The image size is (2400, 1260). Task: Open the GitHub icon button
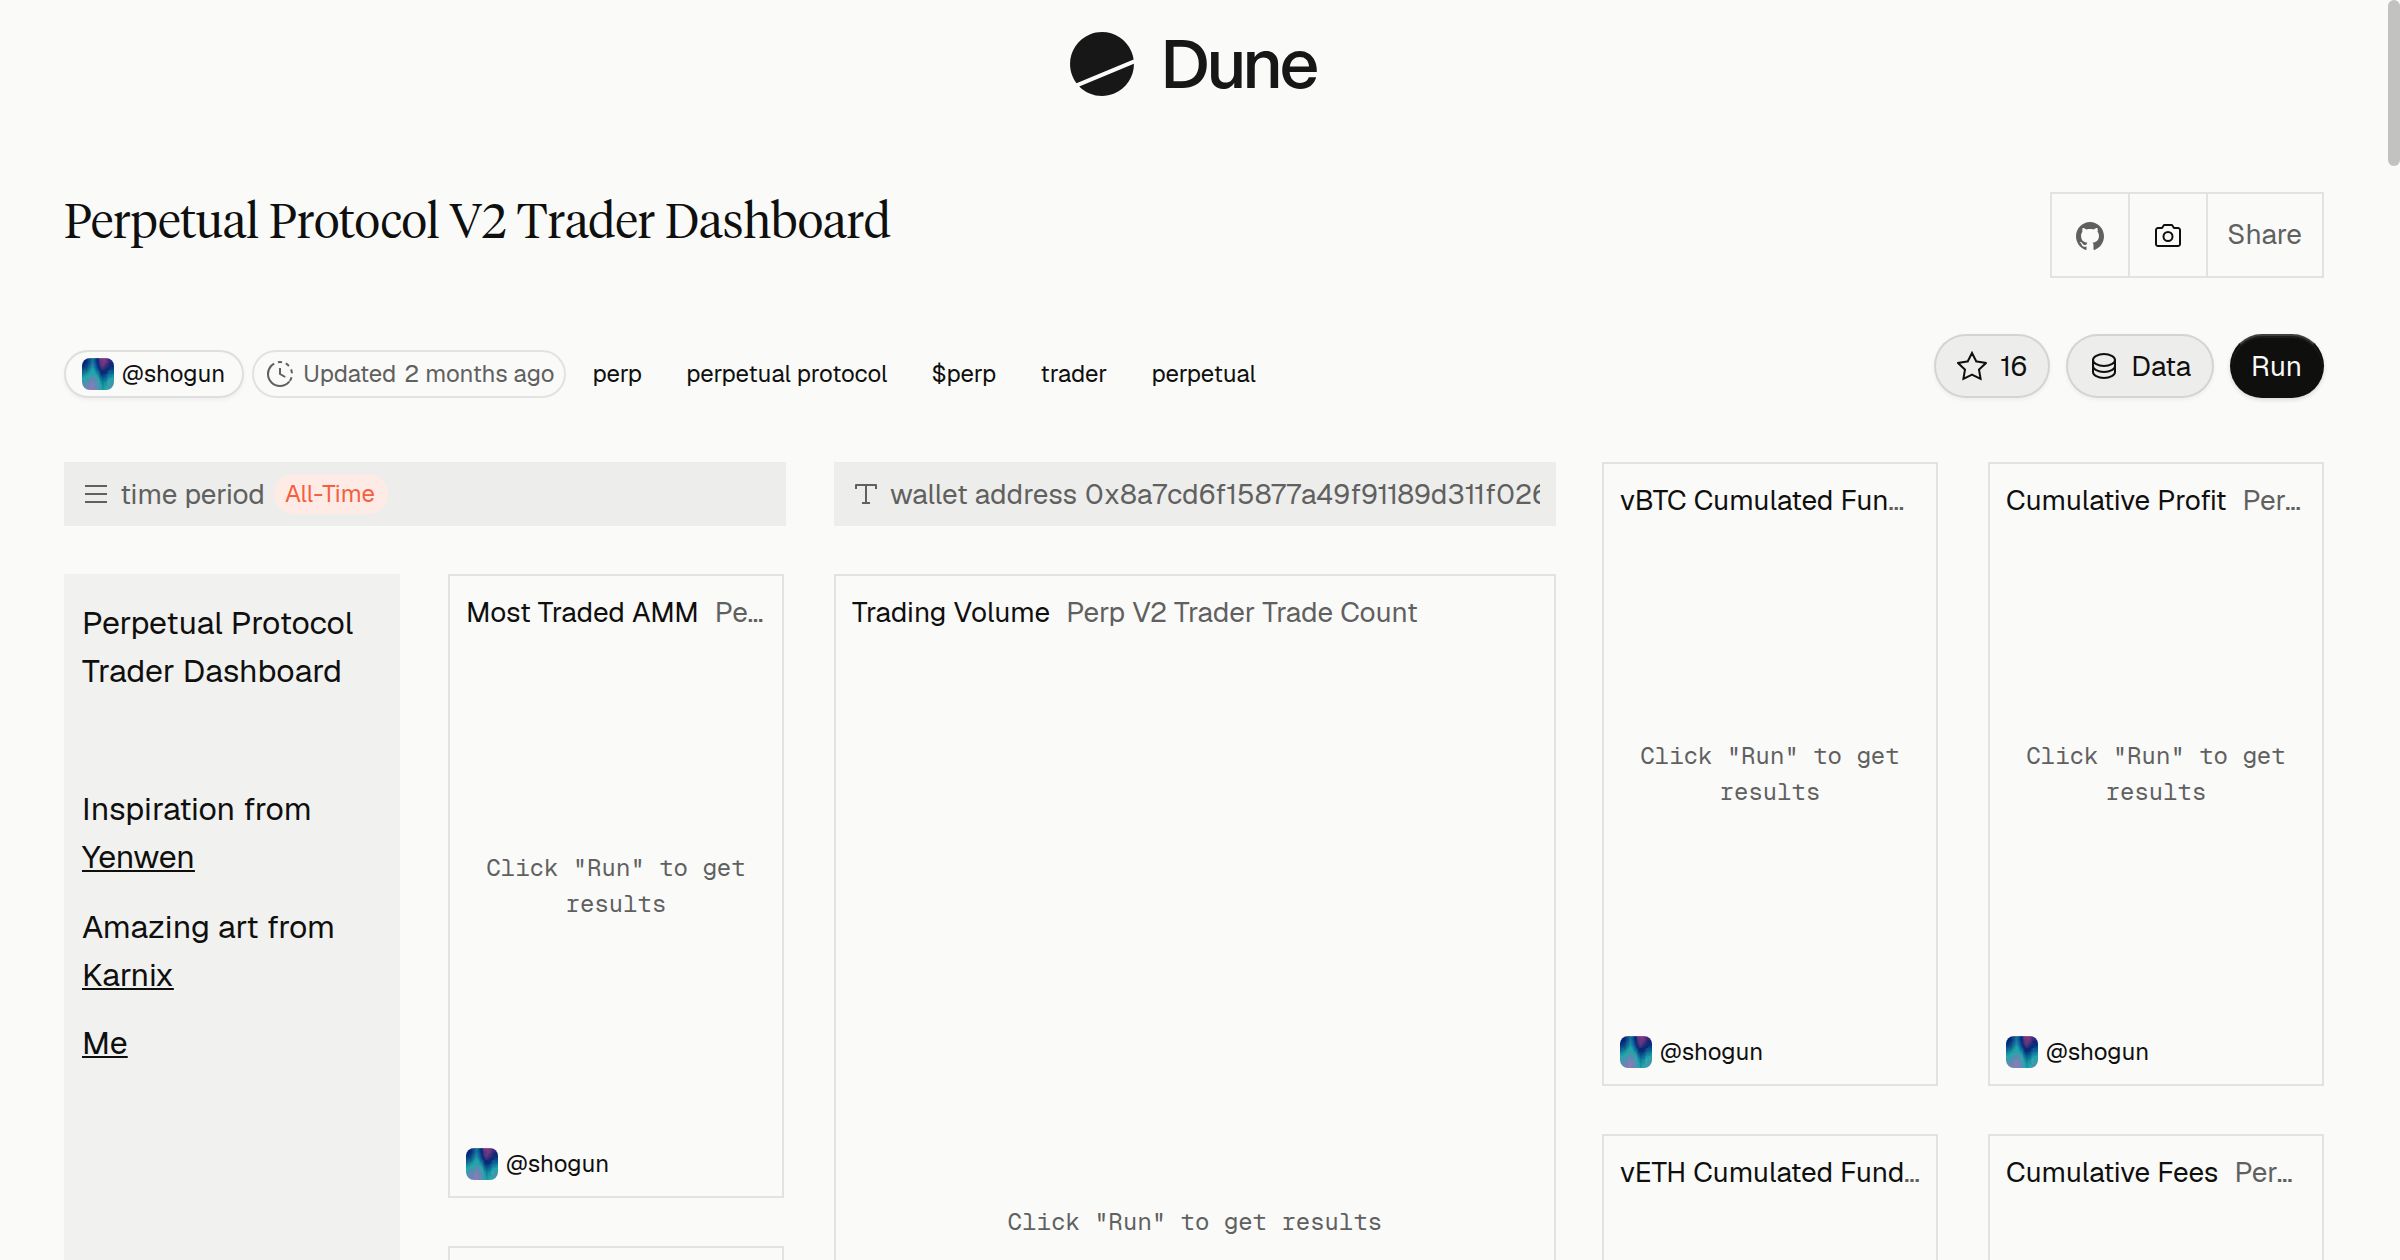2089,235
